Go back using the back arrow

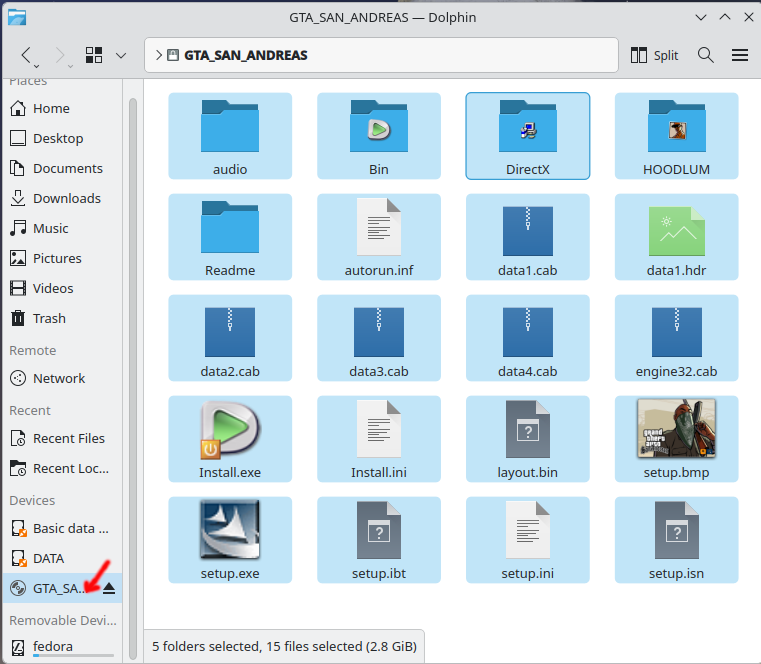[x=27, y=55]
